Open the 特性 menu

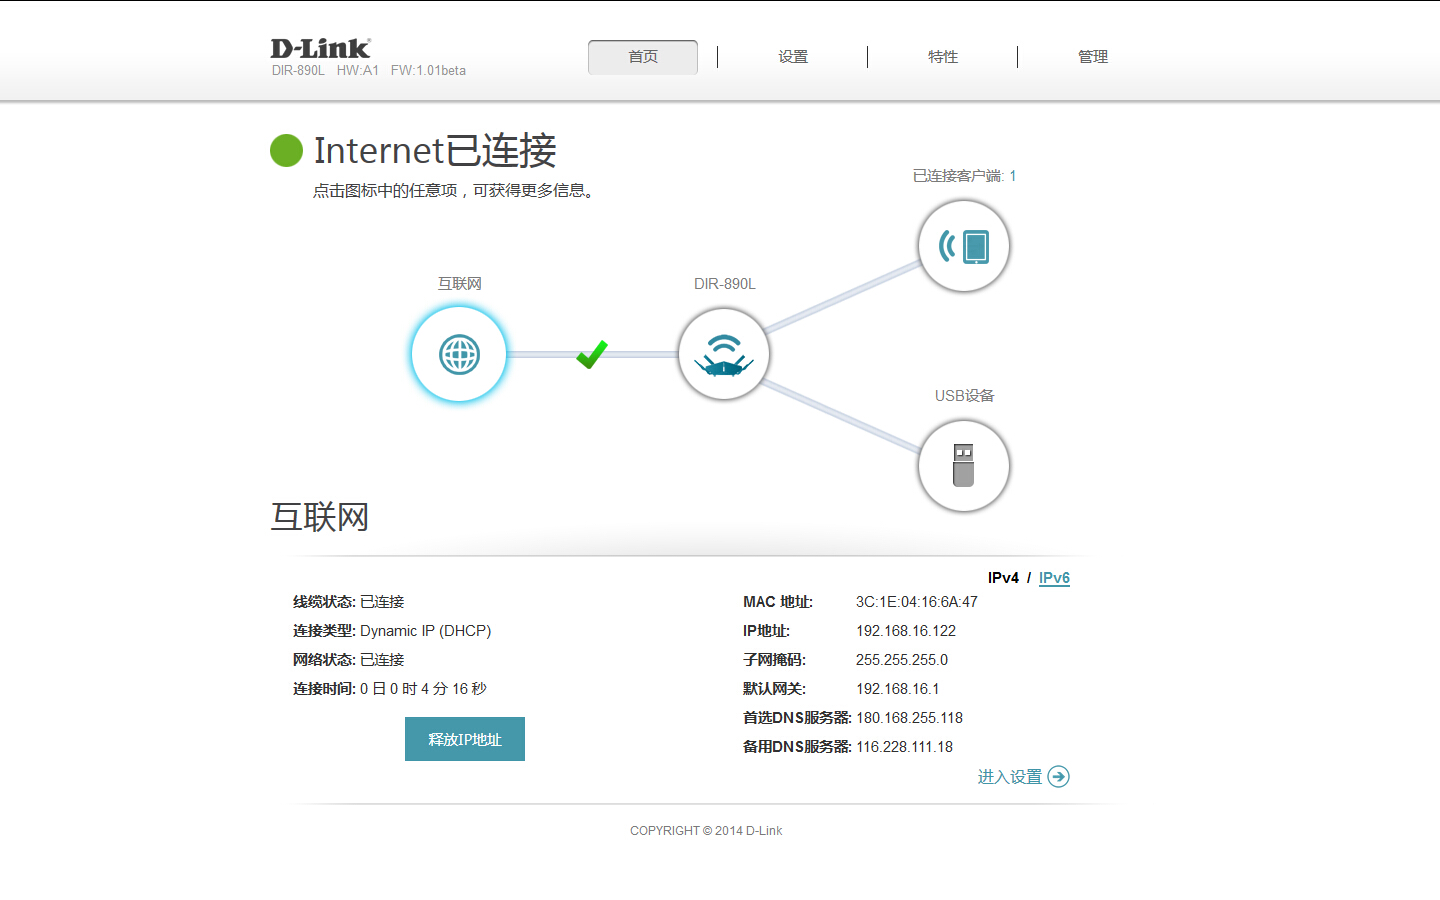click(943, 57)
